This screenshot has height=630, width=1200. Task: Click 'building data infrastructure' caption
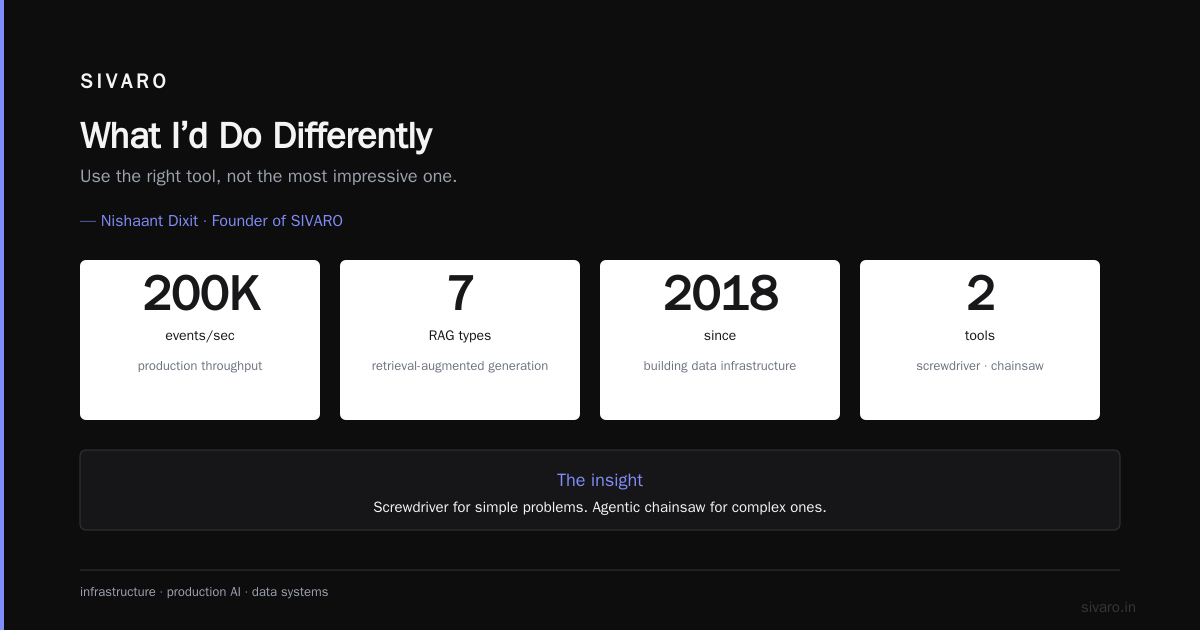720,366
